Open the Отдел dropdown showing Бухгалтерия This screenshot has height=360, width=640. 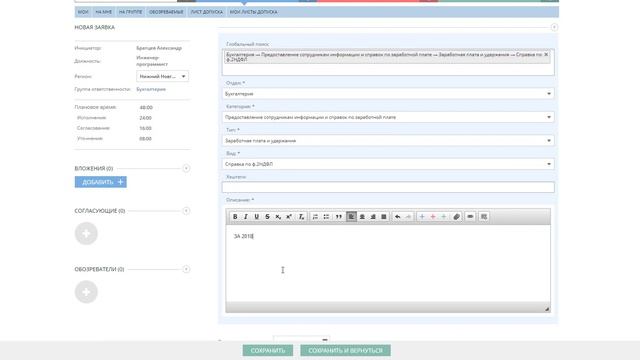tap(388, 94)
